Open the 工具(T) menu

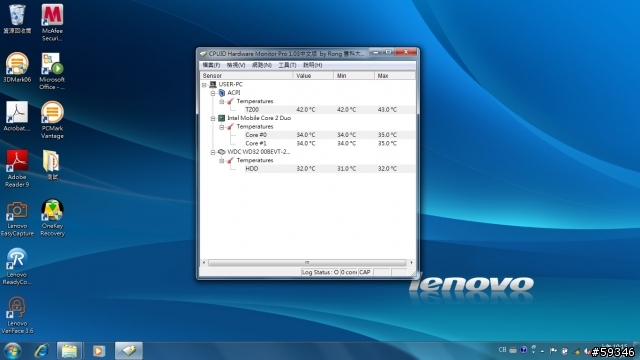[287, 65]
